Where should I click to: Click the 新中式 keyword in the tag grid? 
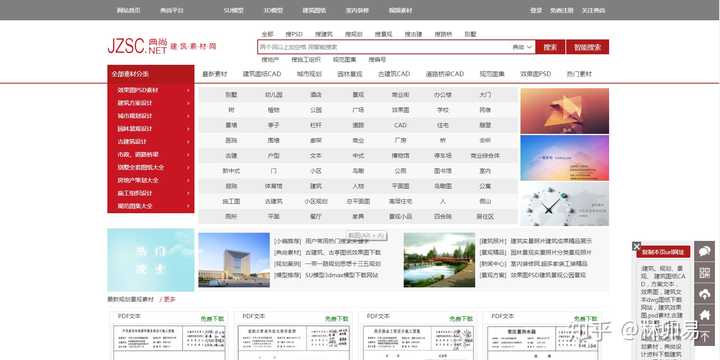tap(231, 171)
